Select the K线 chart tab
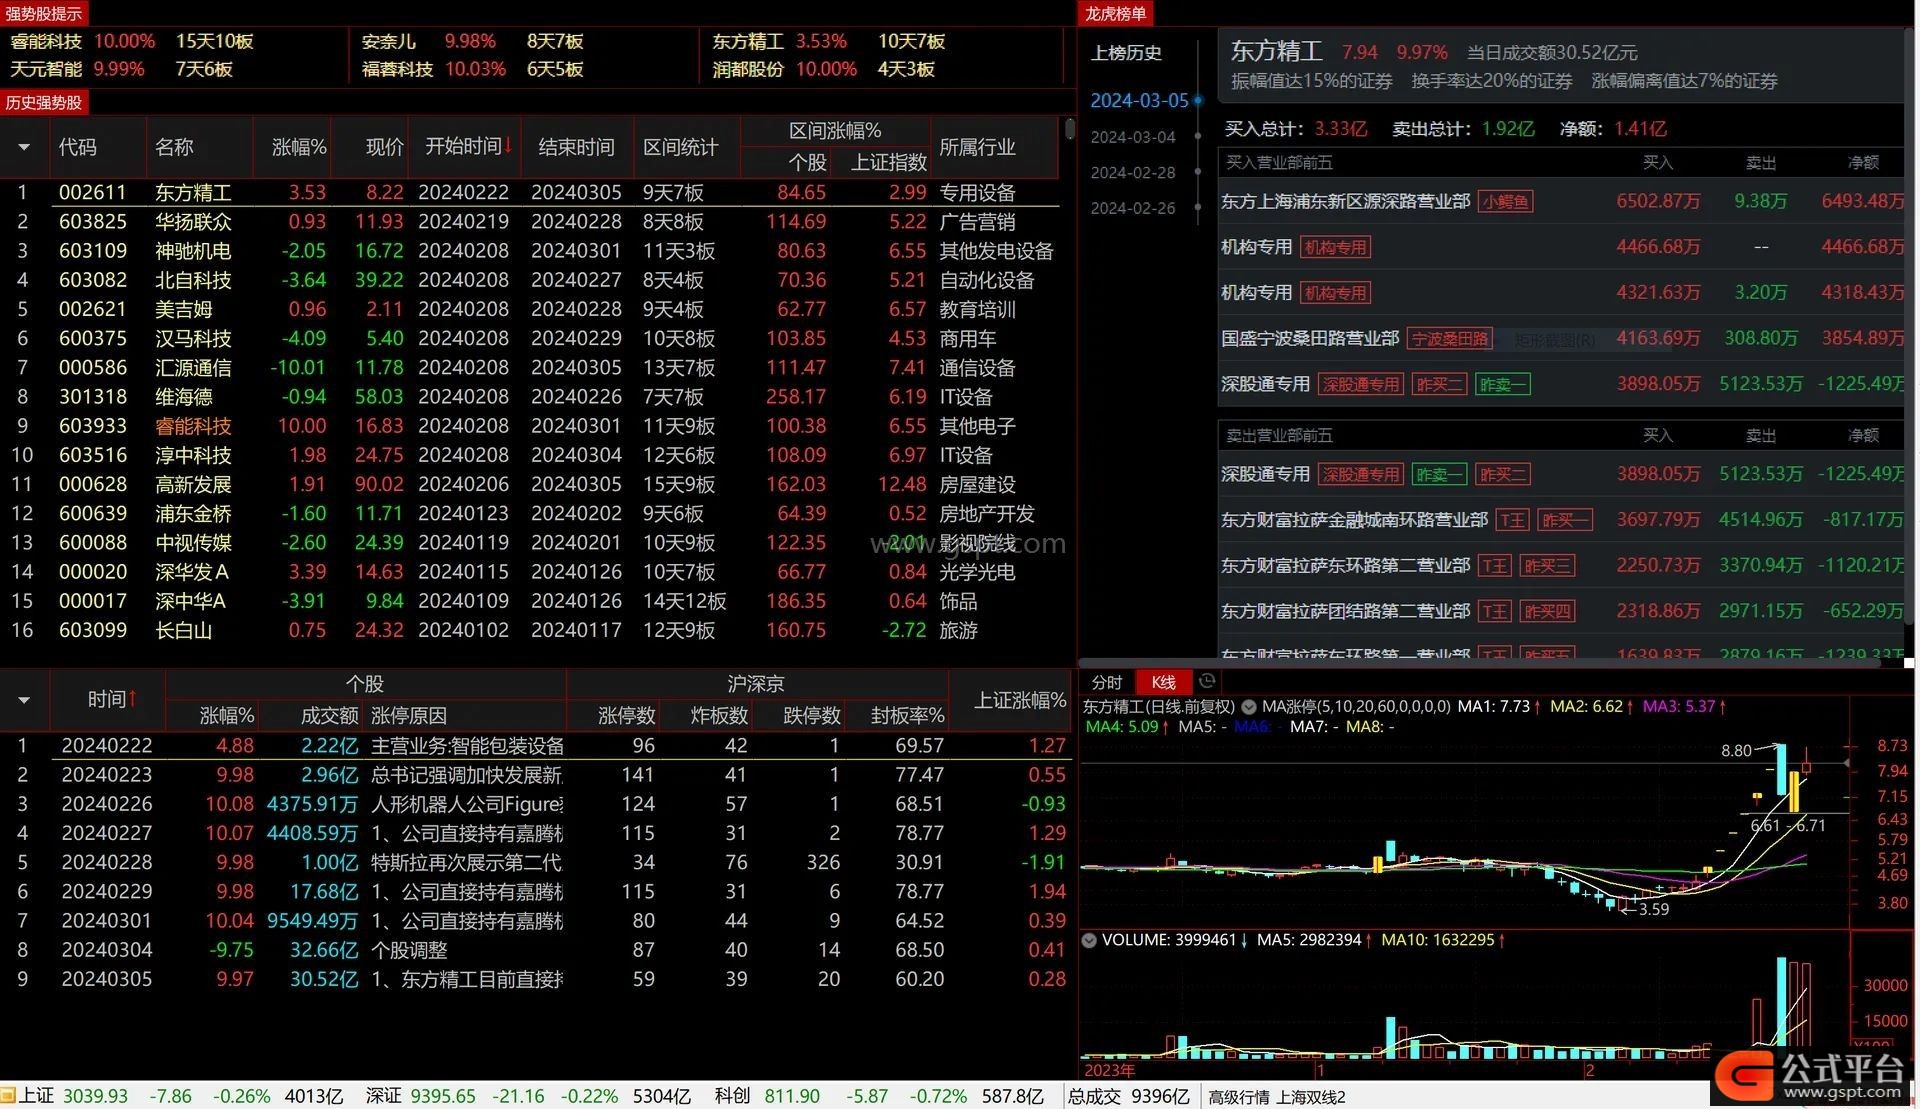Viewport: 1920px width, 1109px height. coord(1163,682)
